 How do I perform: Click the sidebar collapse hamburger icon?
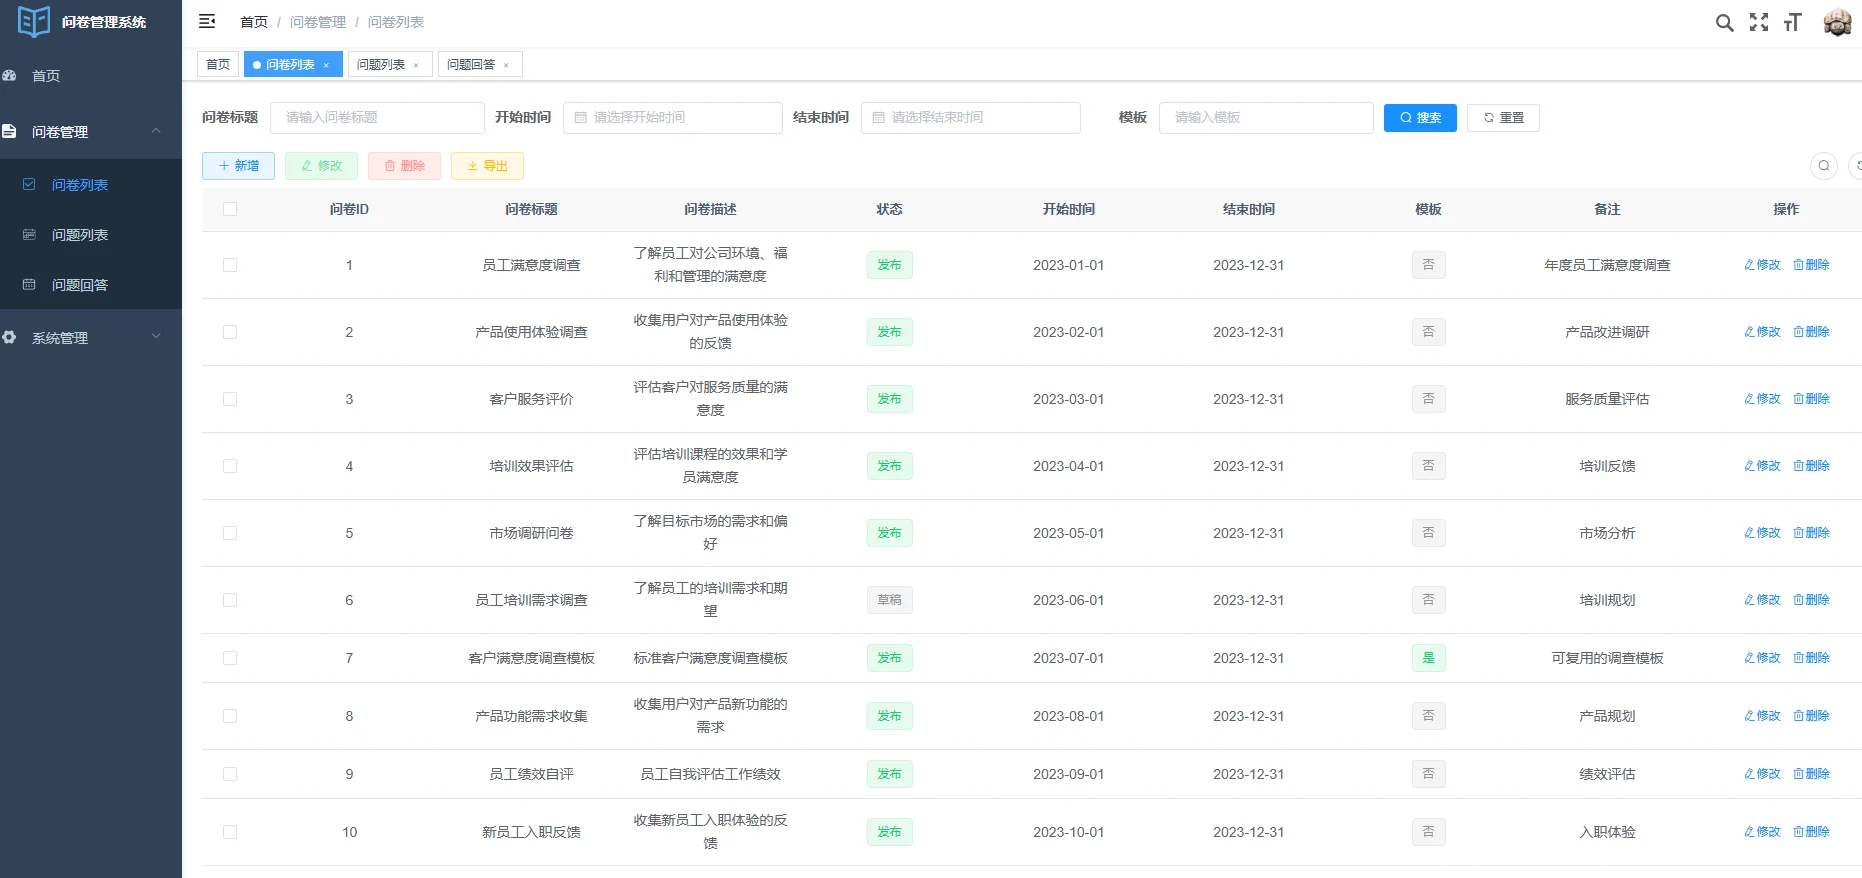[207, 21]
